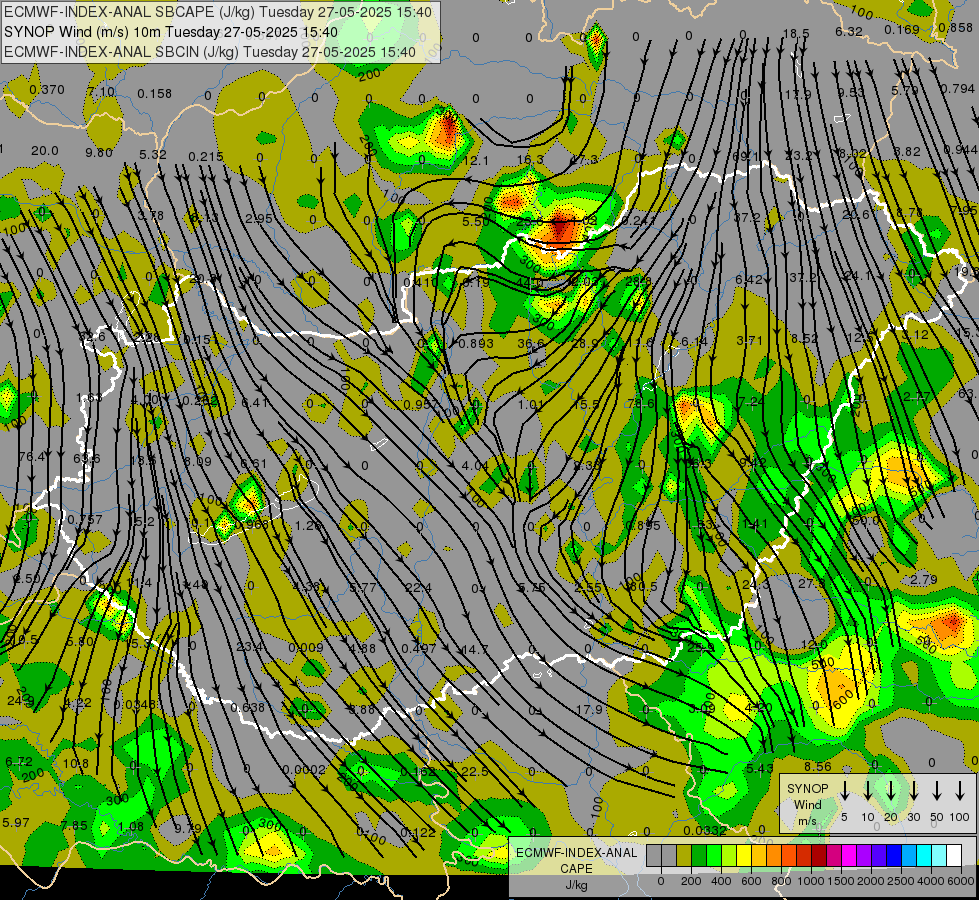The width and height of the screenshot is (979, 900).
Task: Click the map value 5.50
Action: (476, 221)
